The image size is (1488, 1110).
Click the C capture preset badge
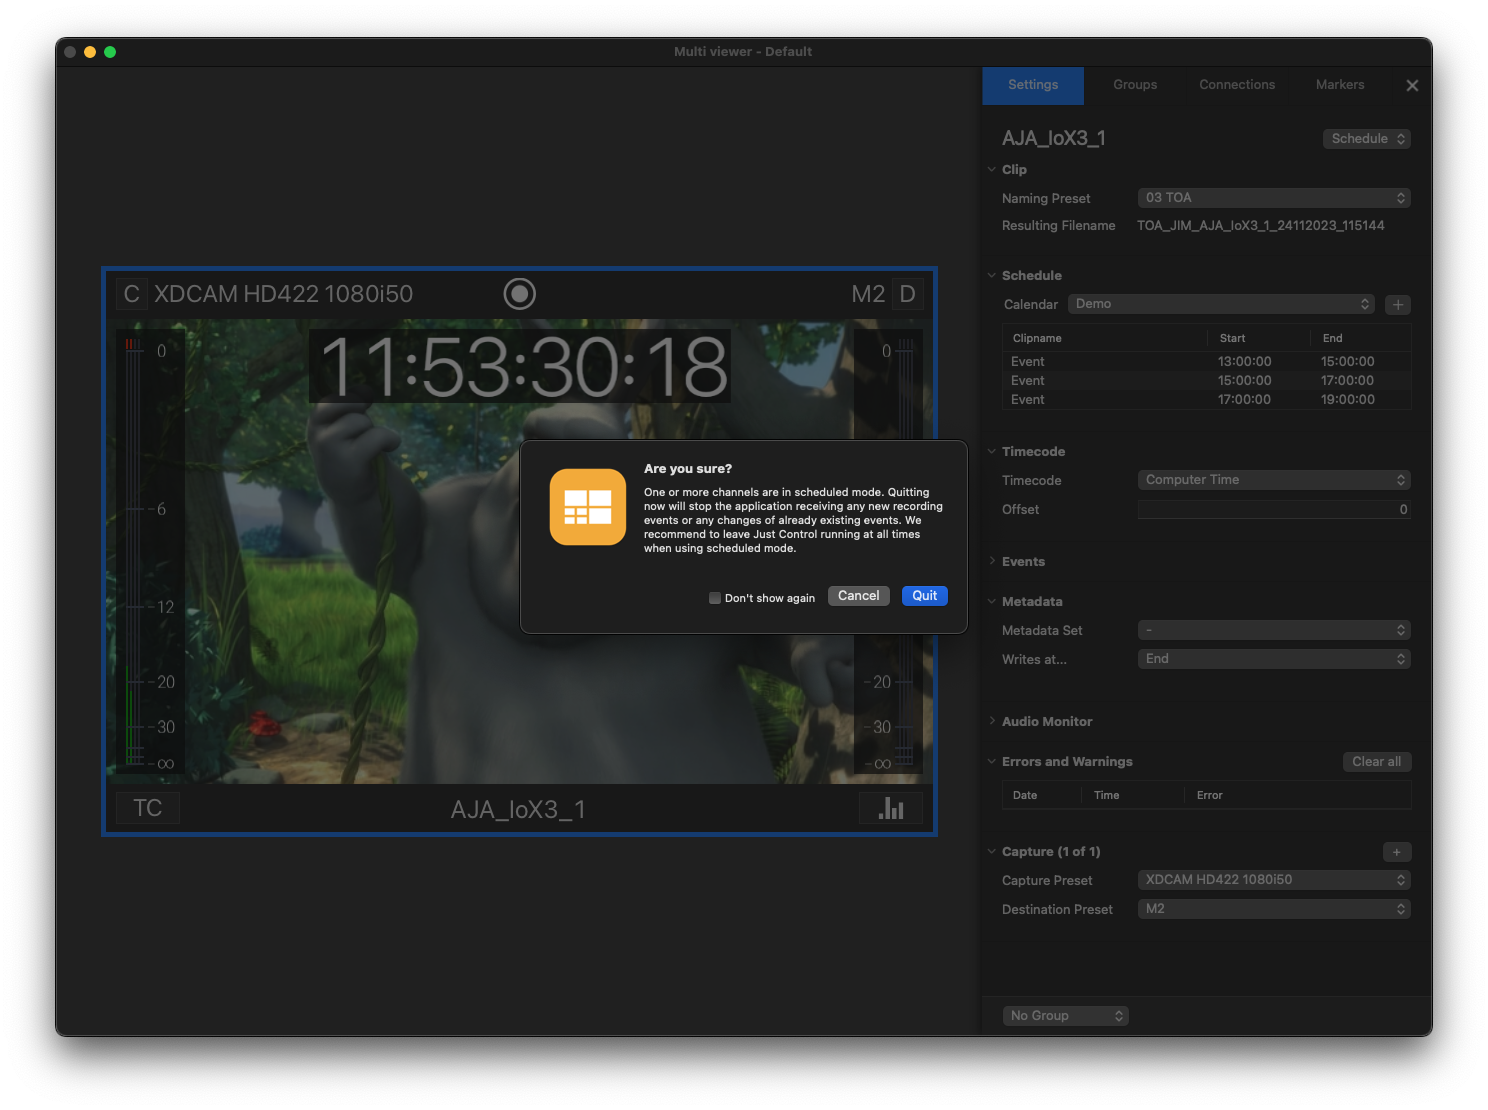coord(131,294)
